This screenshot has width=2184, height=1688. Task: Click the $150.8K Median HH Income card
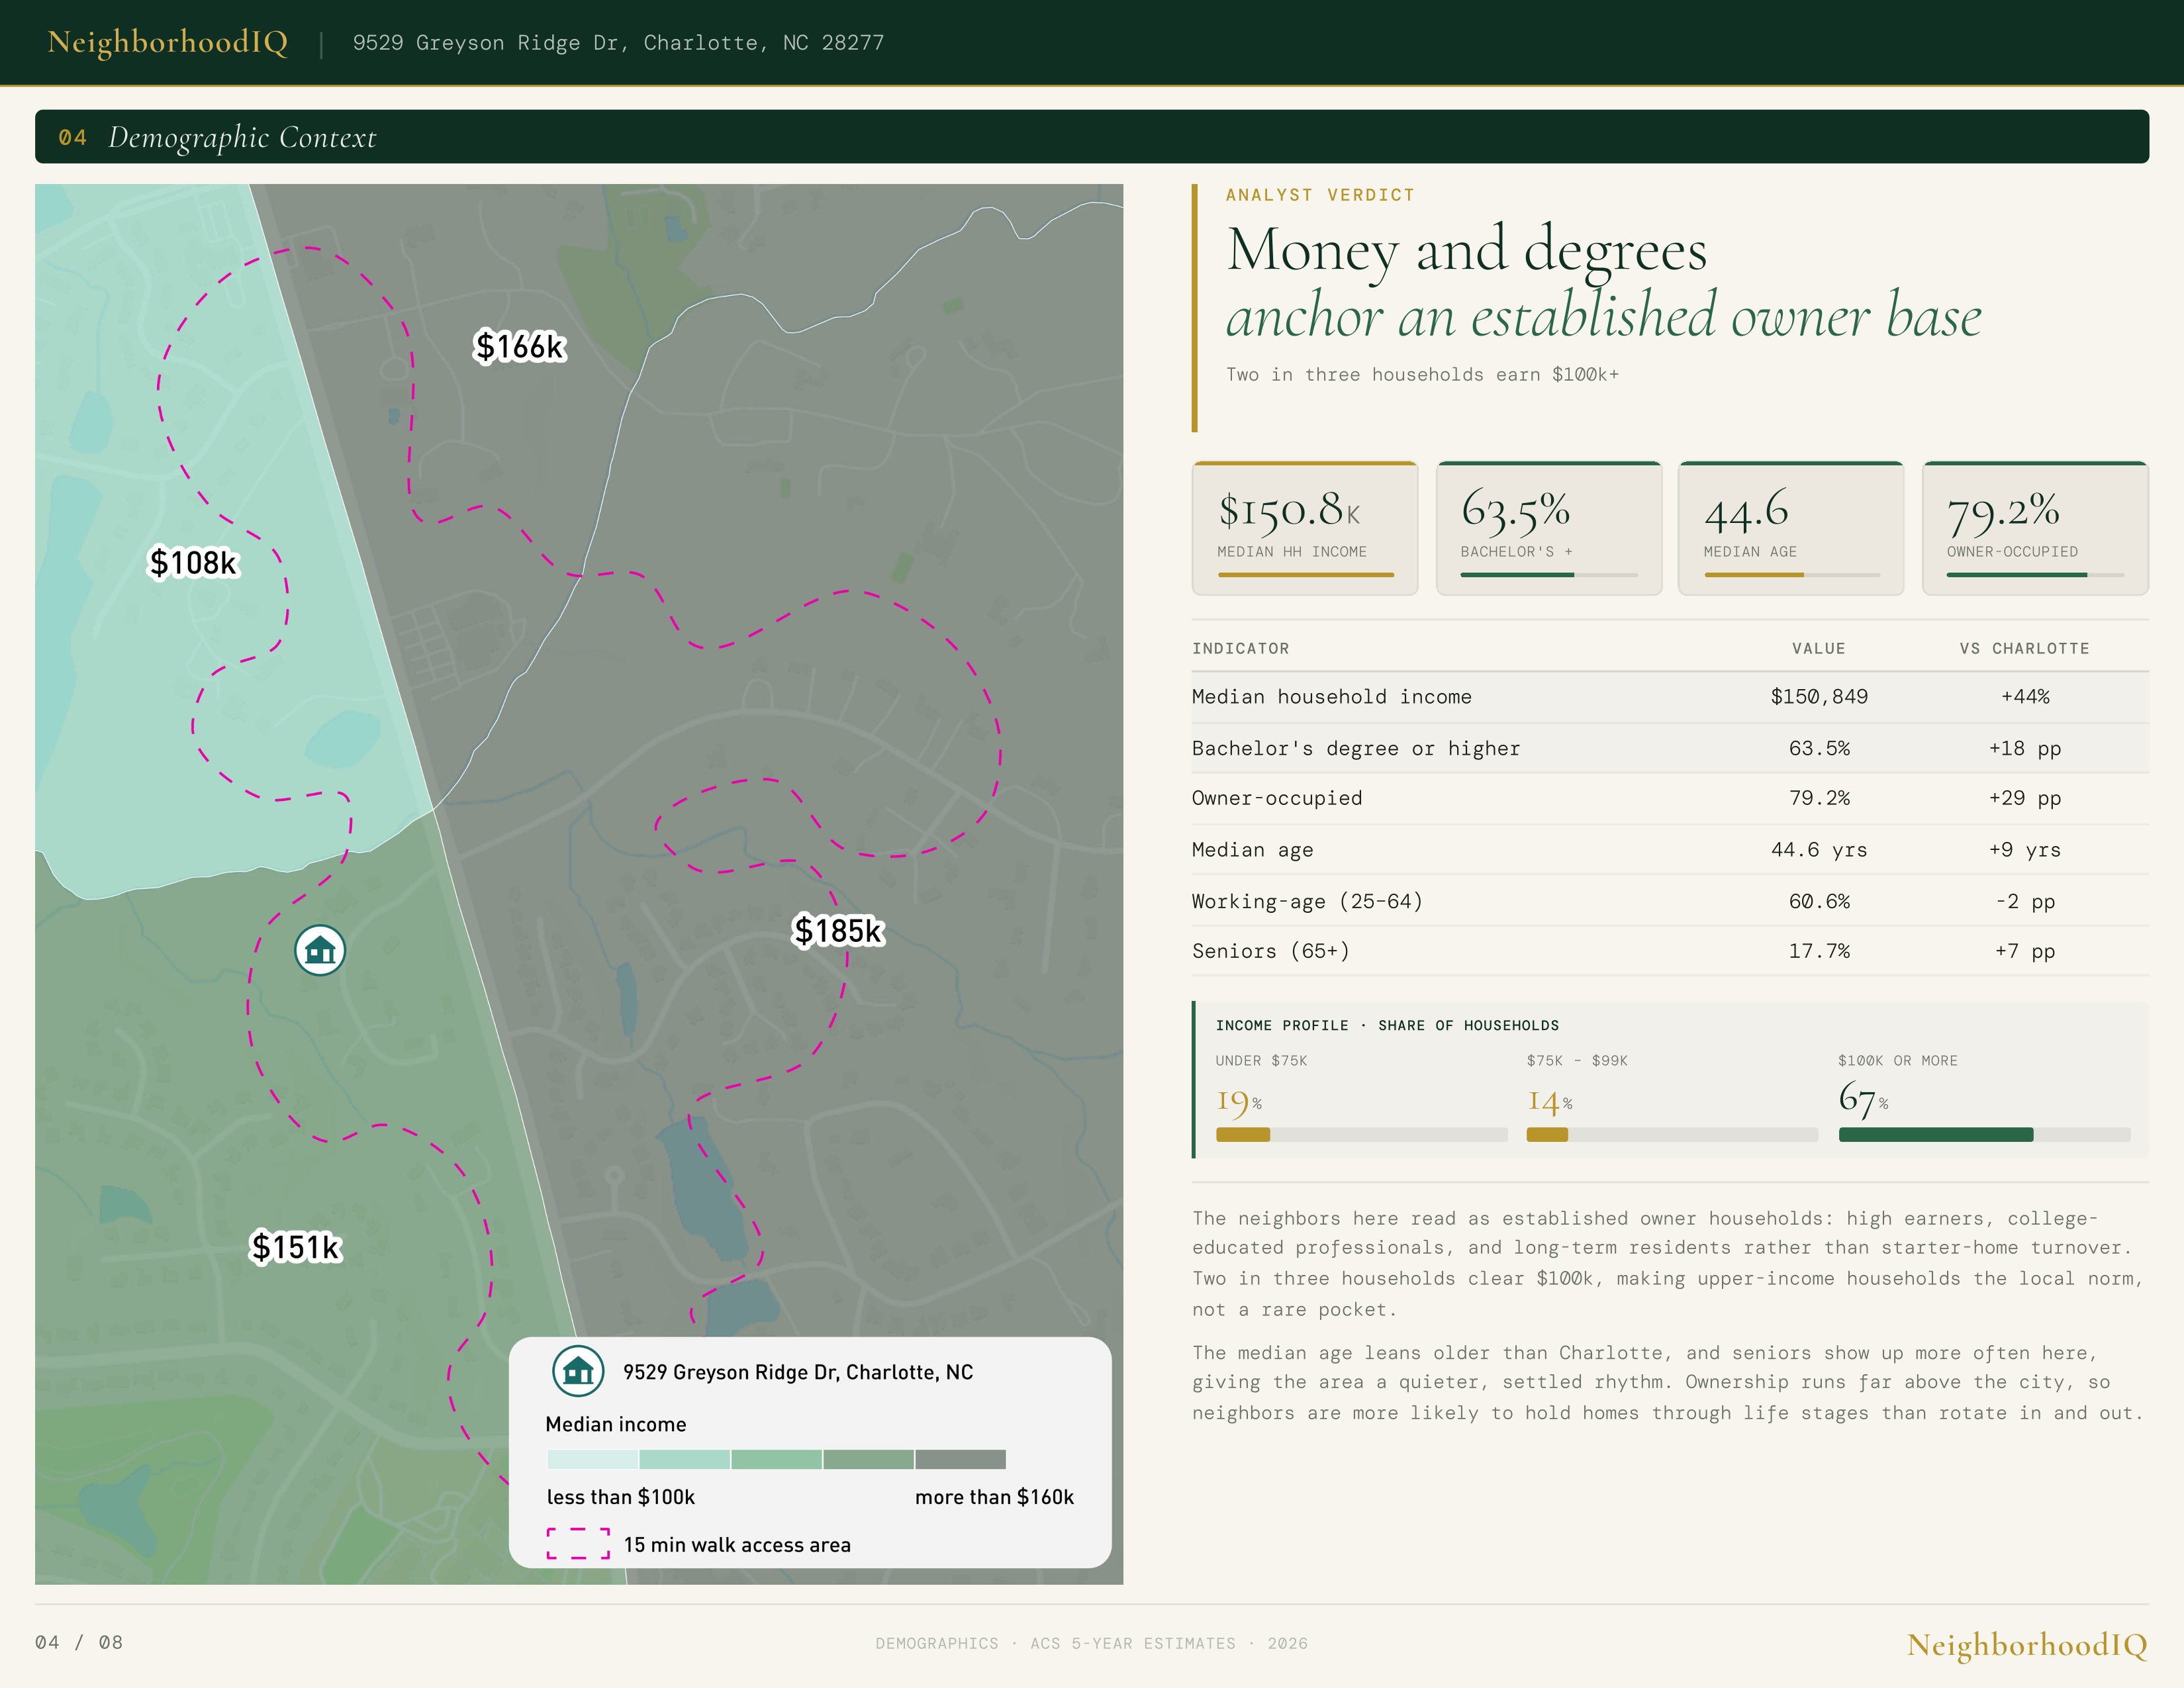[1305, 528]
